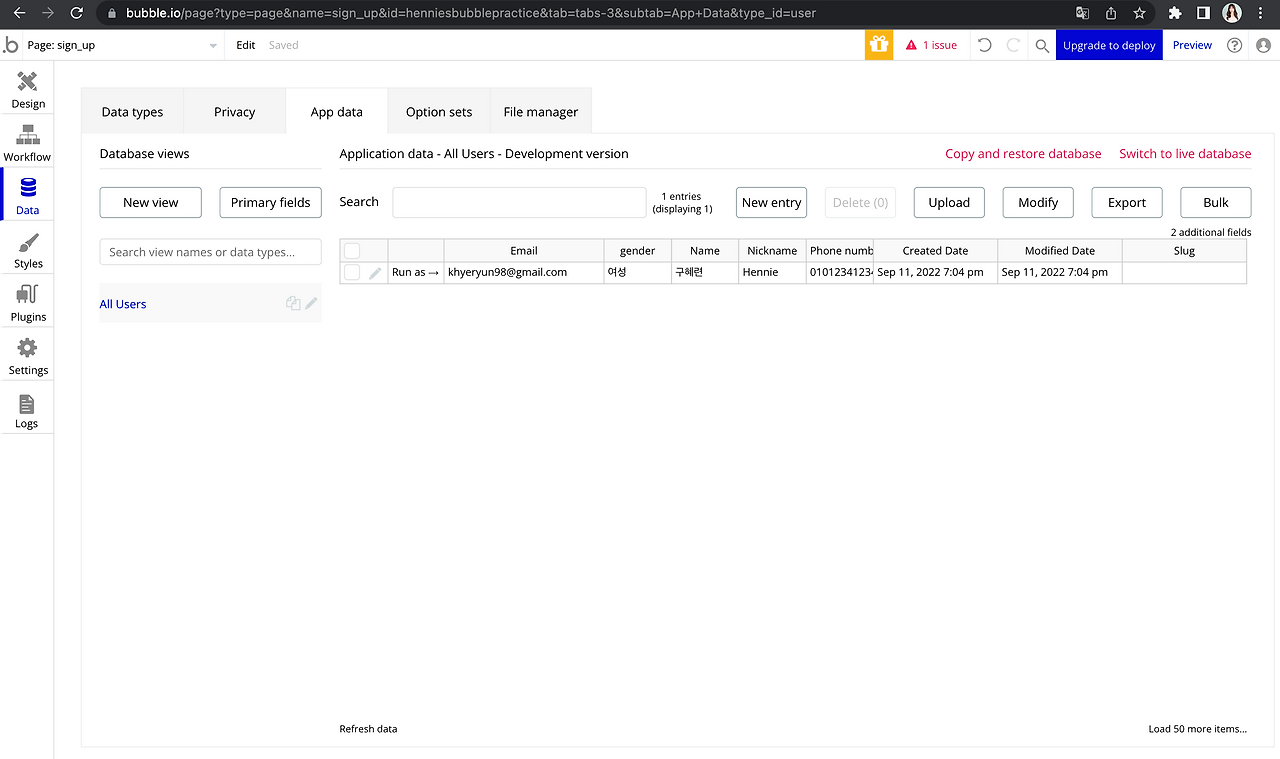Viewport: 1280px width, 759px height.
Task: Open Chrome three-dot menu
Action: tap(1262, 13)
